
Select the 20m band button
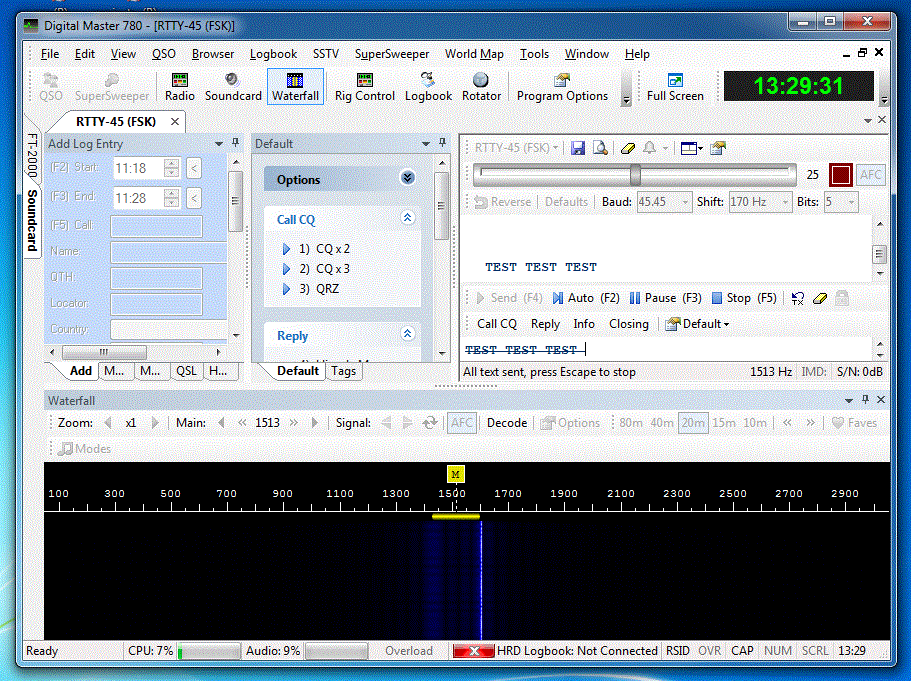click(693, 423)
